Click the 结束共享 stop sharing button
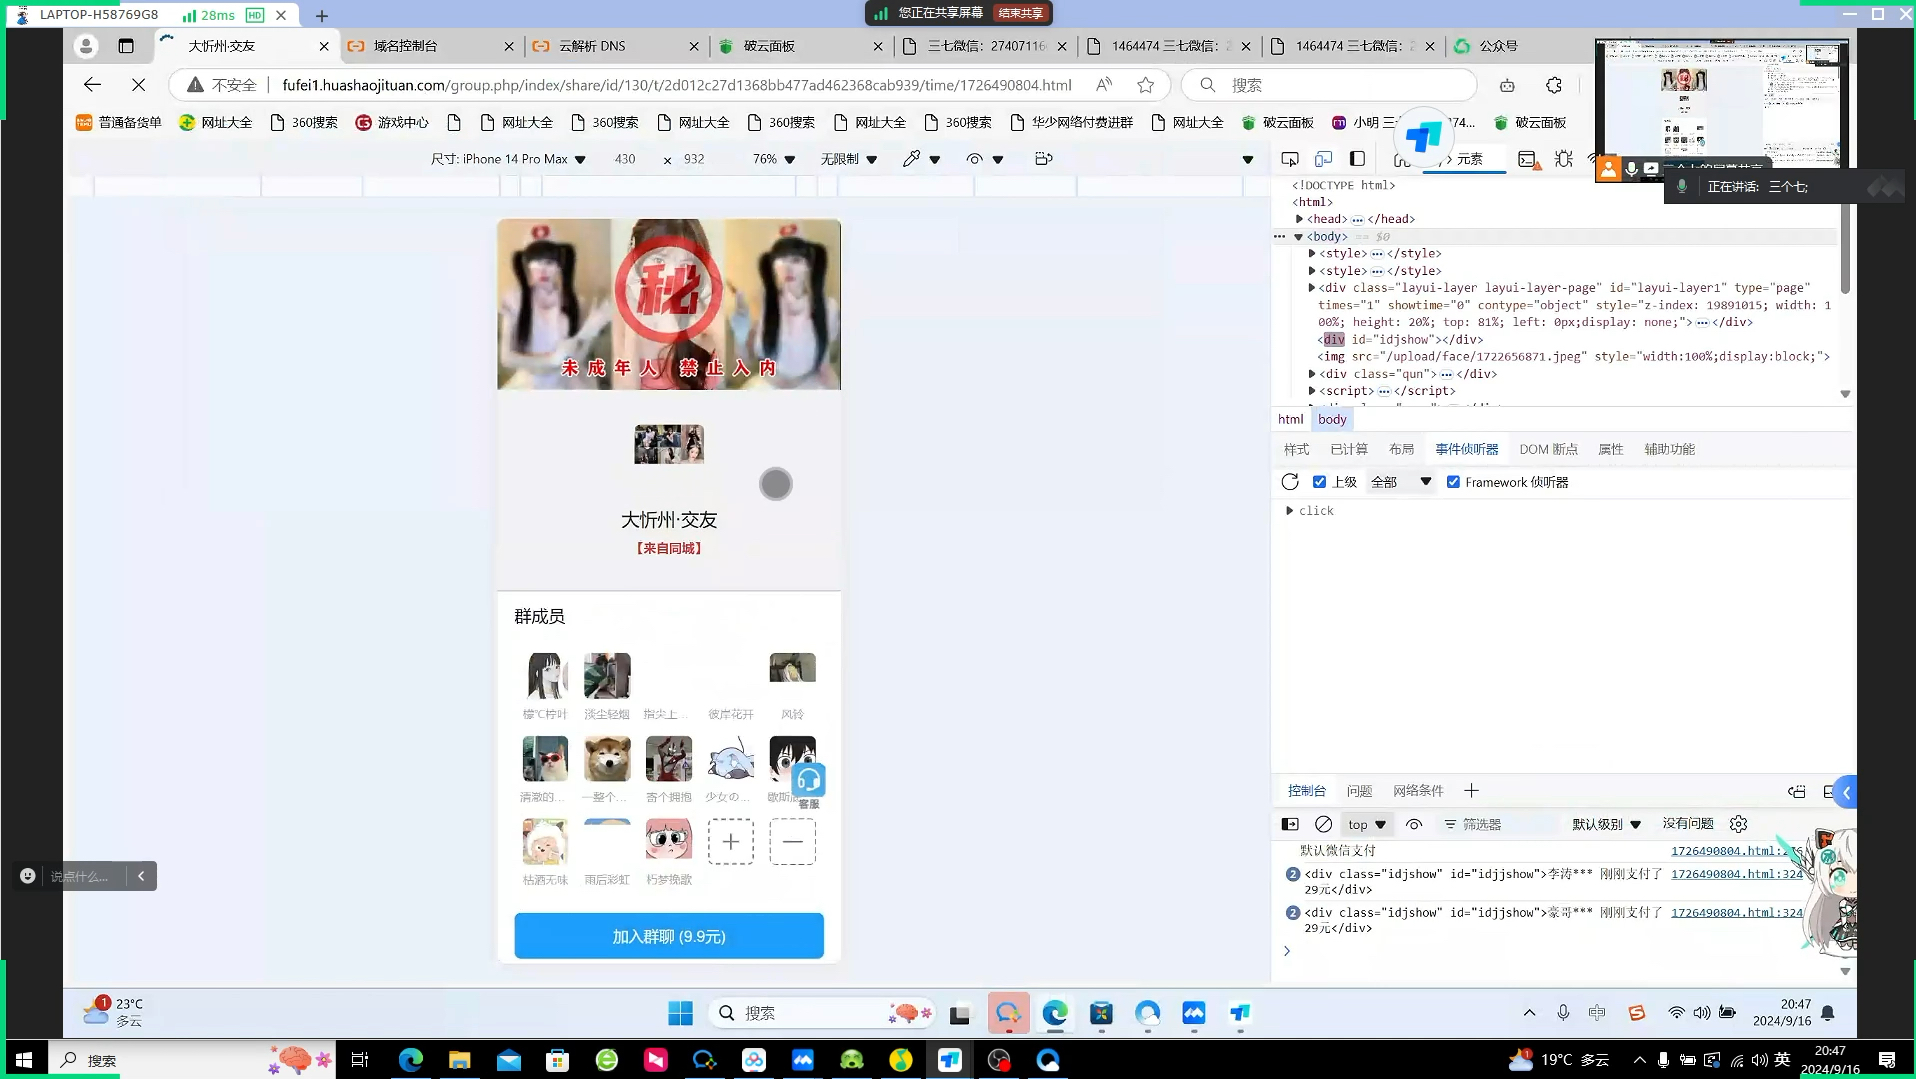 point(1021,13)
